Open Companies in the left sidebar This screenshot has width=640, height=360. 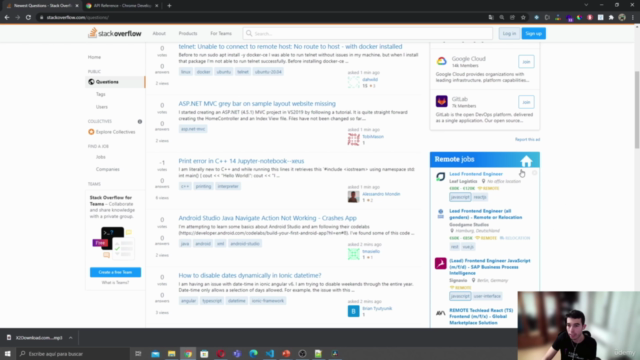108,169
